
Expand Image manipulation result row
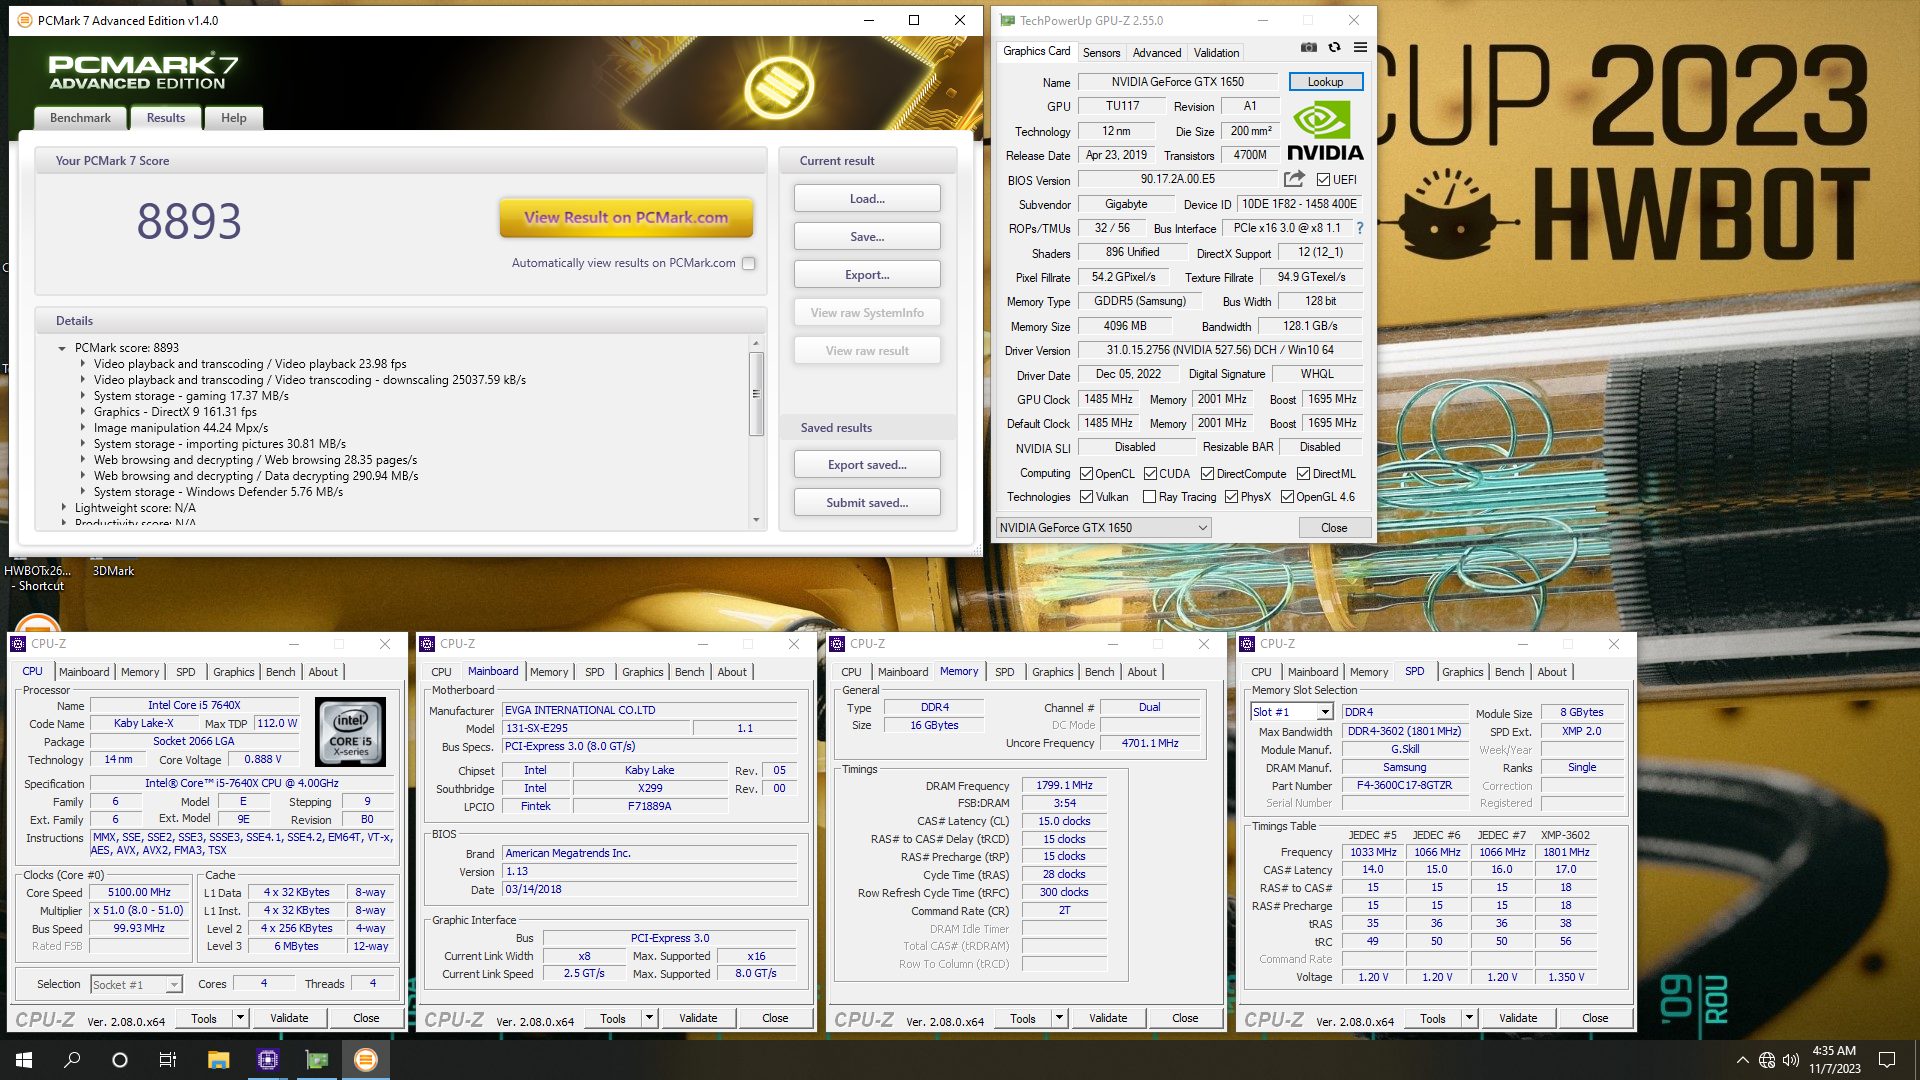(x=83, y=428)
